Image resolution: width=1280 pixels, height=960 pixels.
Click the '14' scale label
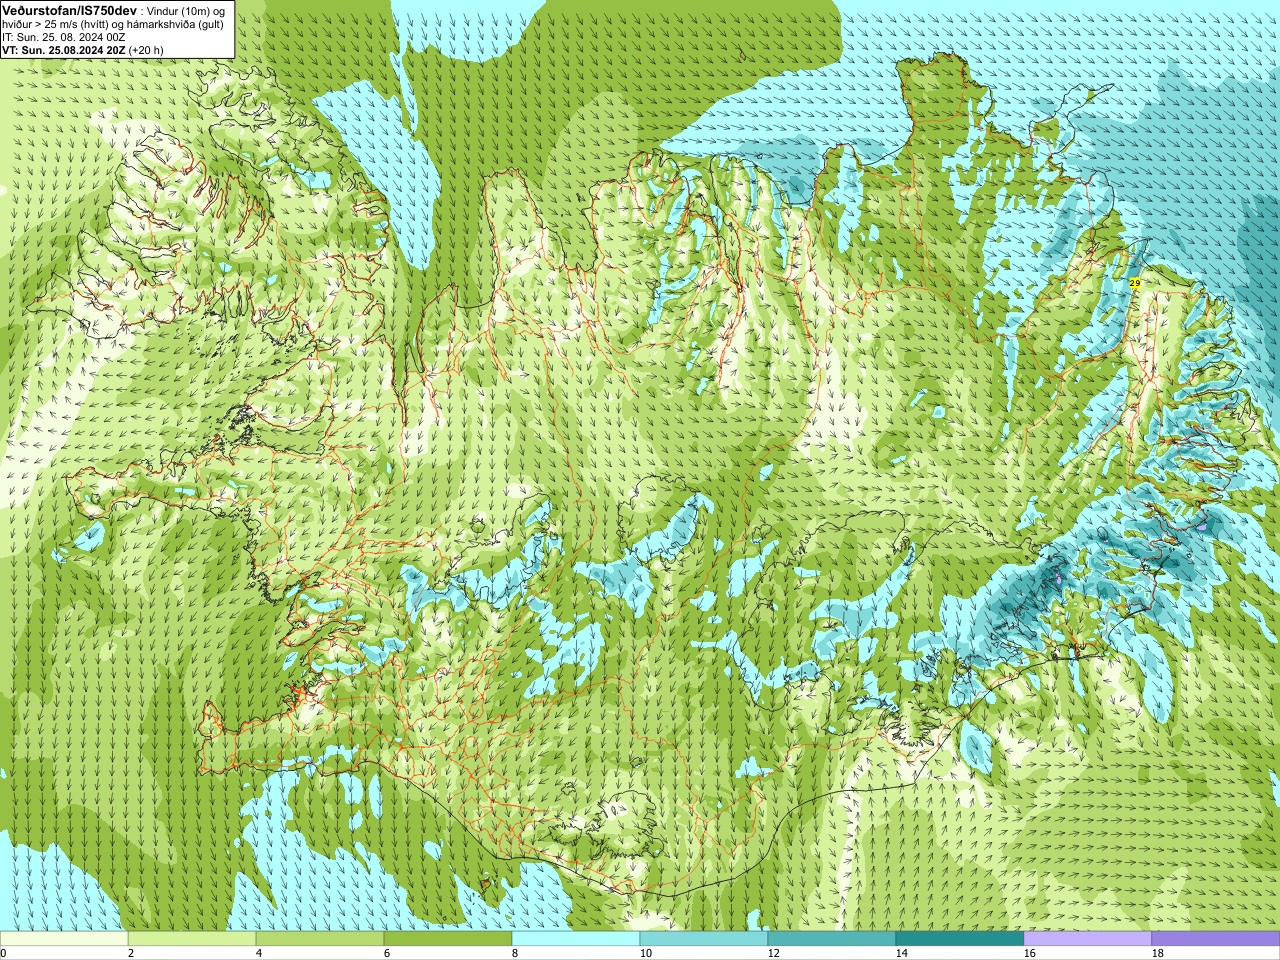pos(902,953)
